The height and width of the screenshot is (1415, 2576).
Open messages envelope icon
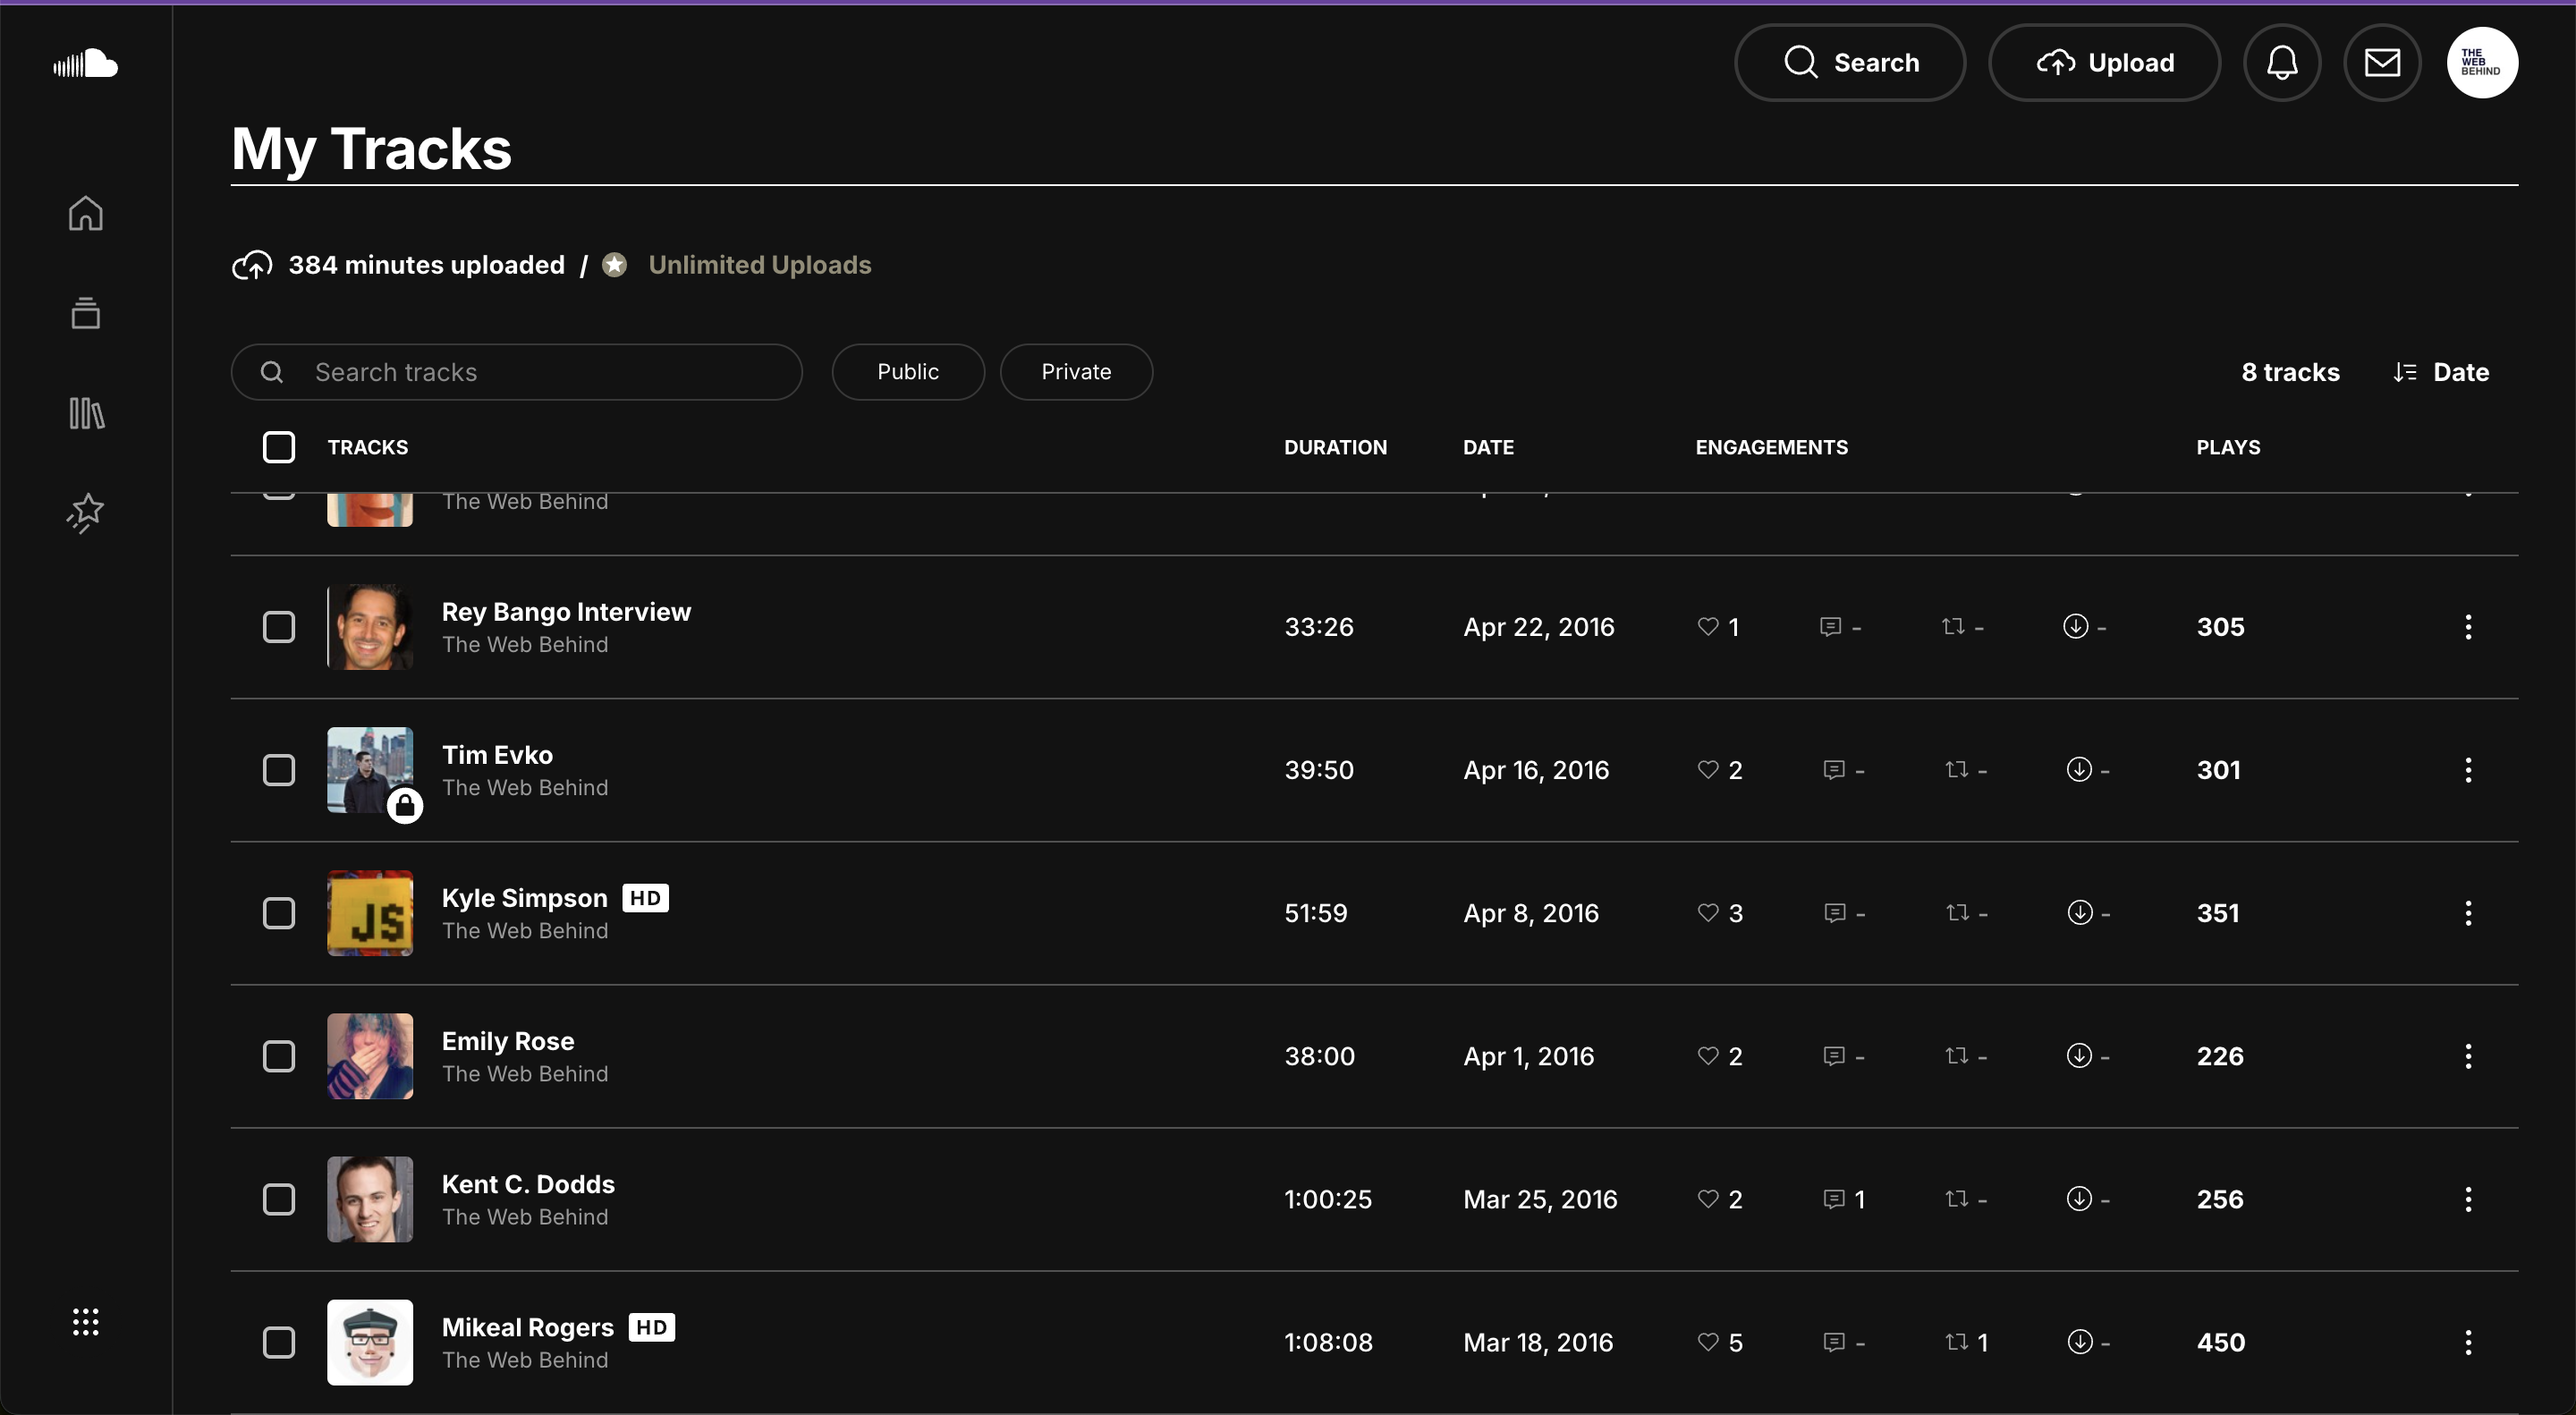(x=2382, y=63)
